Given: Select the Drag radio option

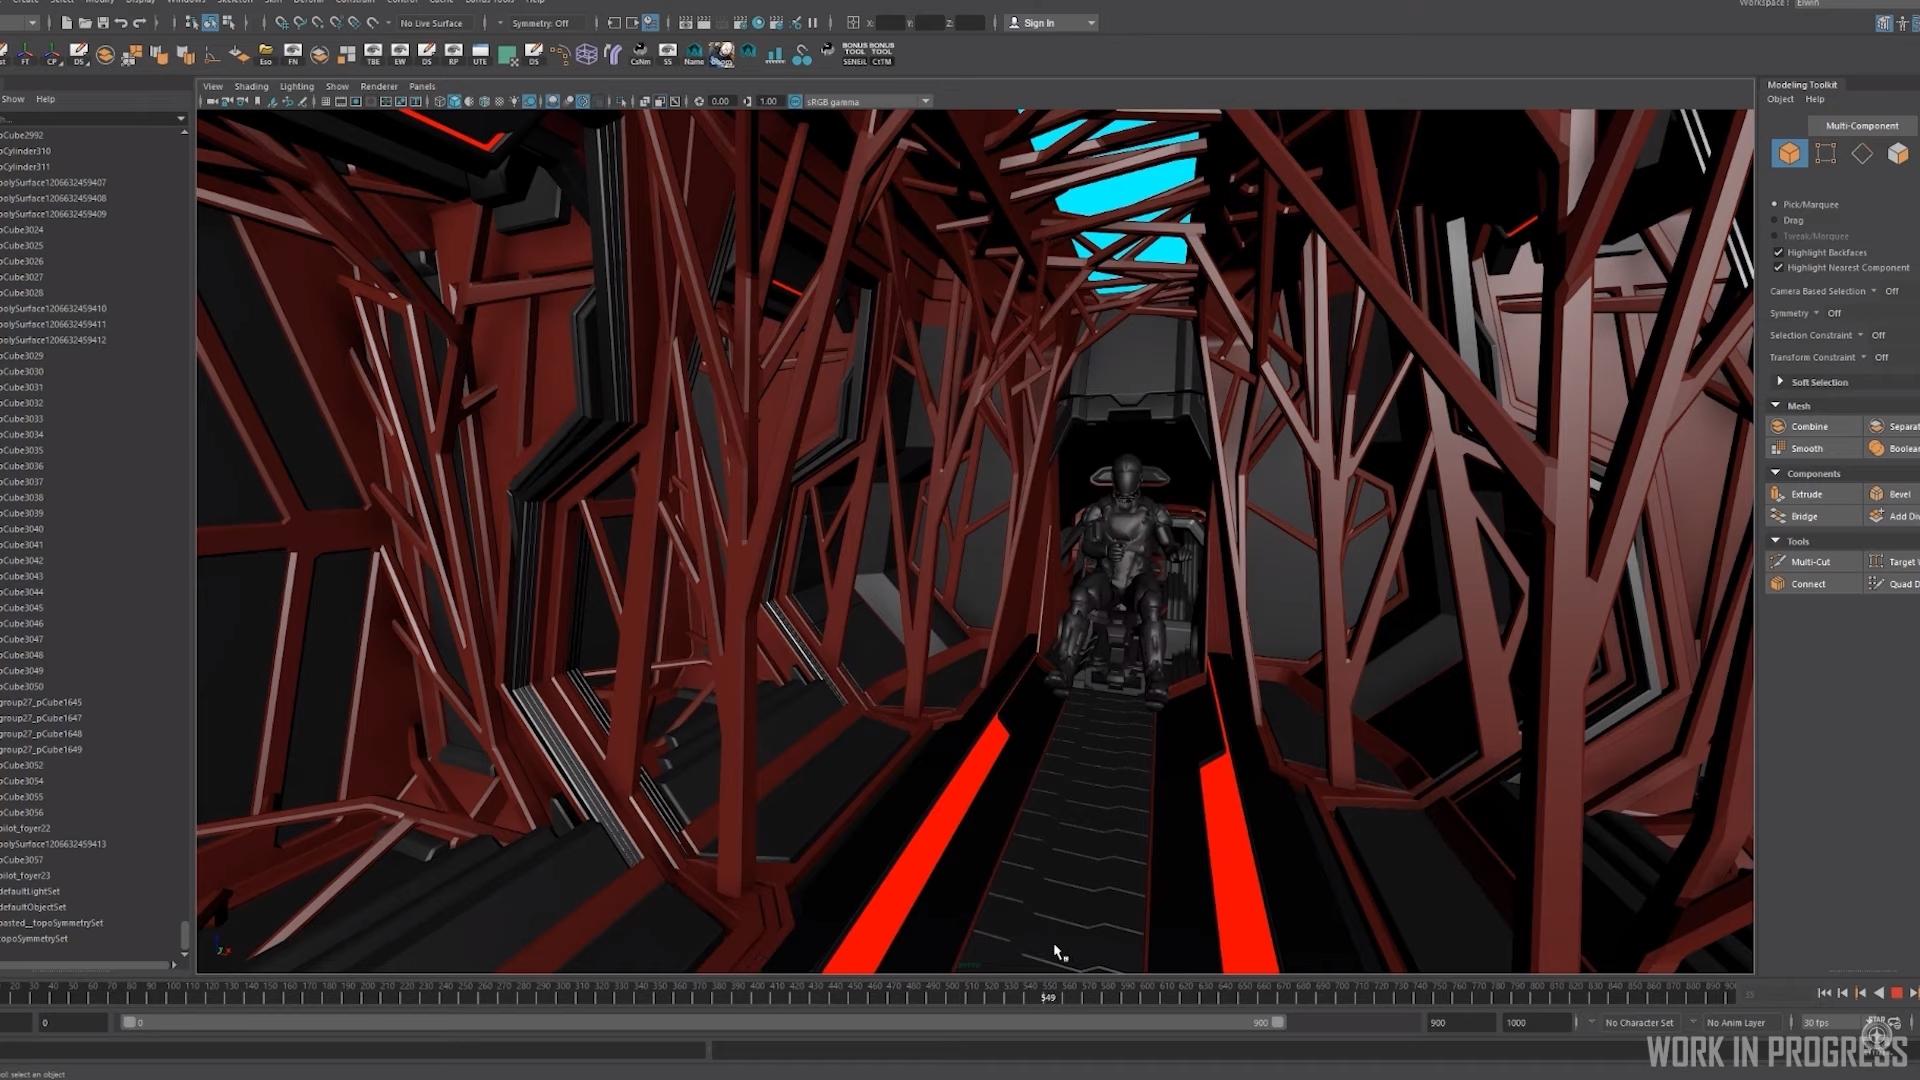Looking at the screenshot, I should click(1776, 220).
